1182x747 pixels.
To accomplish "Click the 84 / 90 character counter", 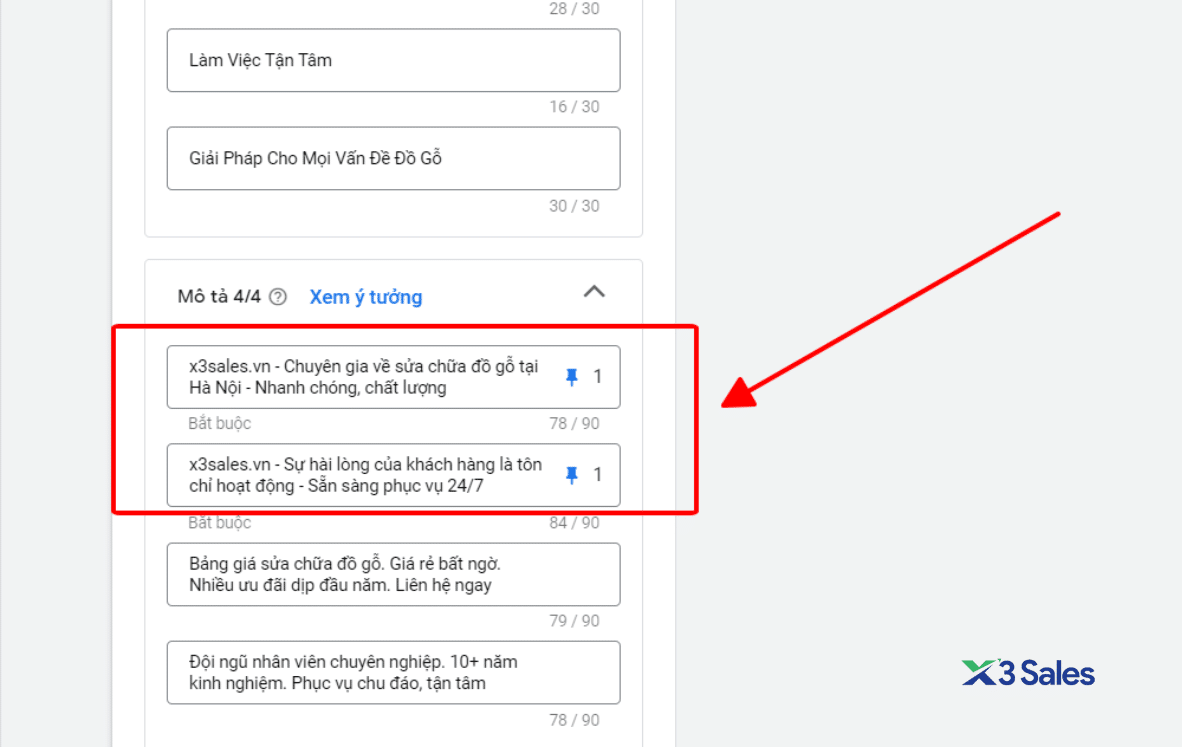I will [x=574, y=522].
